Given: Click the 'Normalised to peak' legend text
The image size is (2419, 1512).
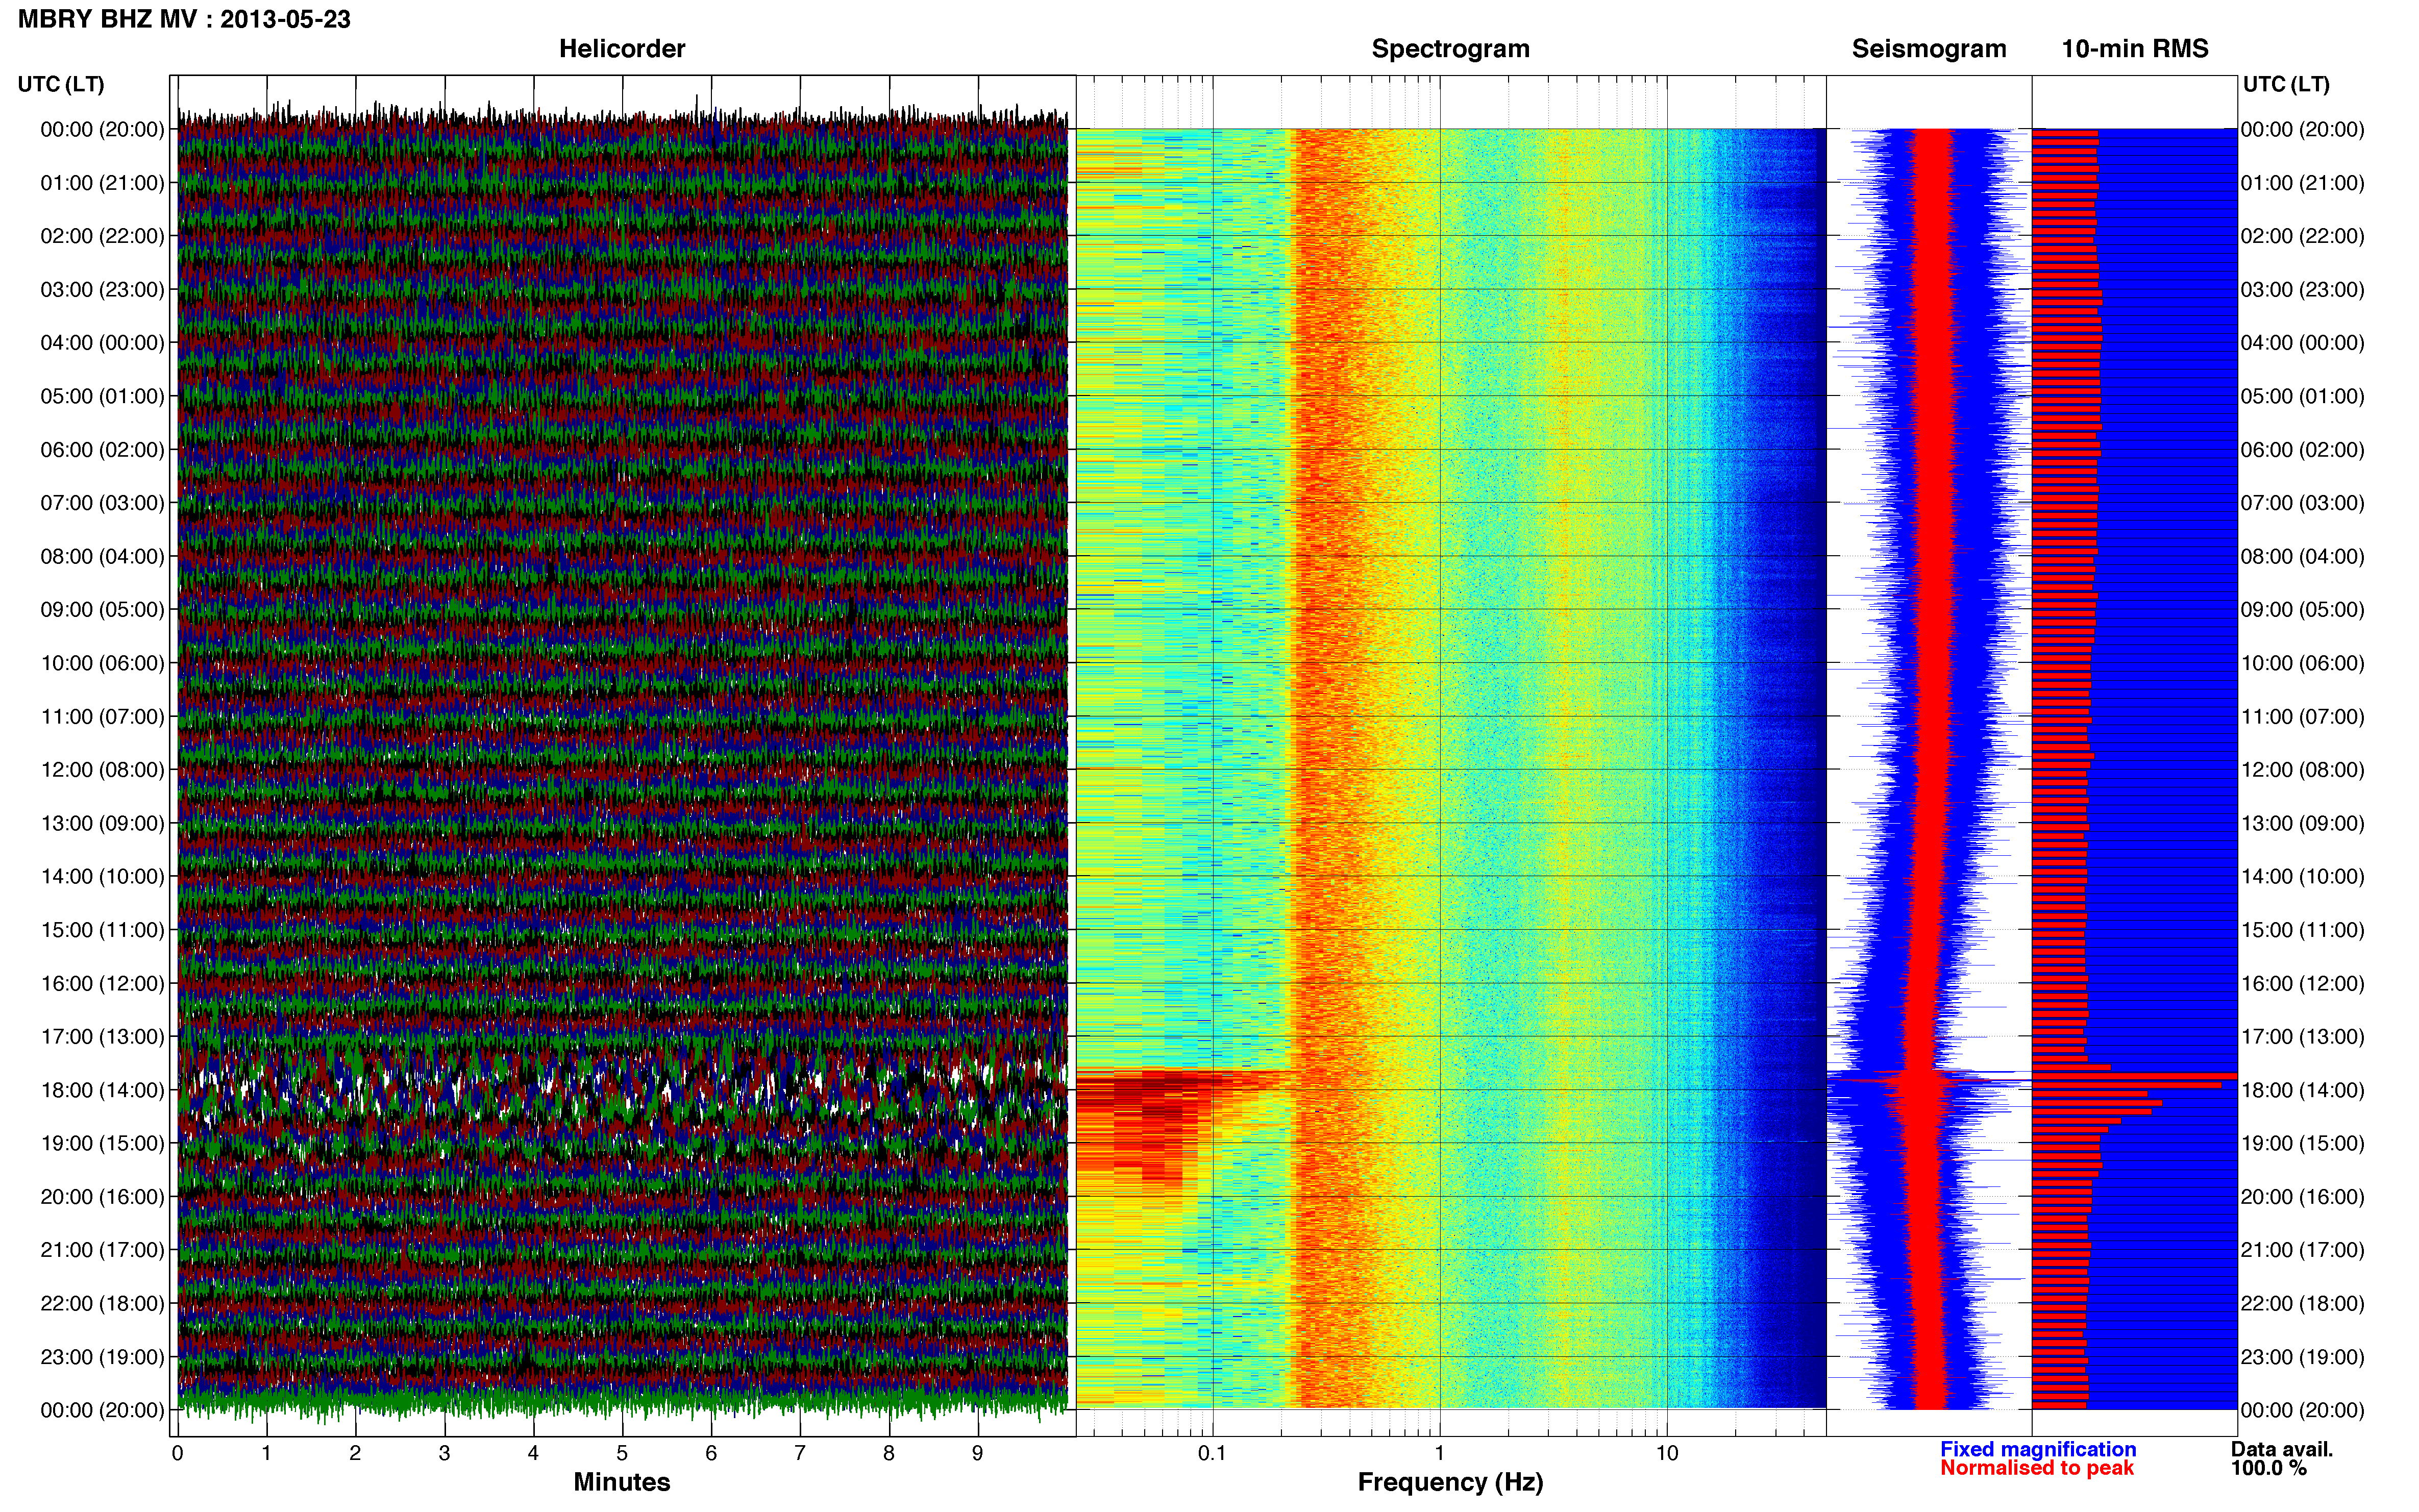Looking at the screenshot, I should click(x=2037, y=1468).
